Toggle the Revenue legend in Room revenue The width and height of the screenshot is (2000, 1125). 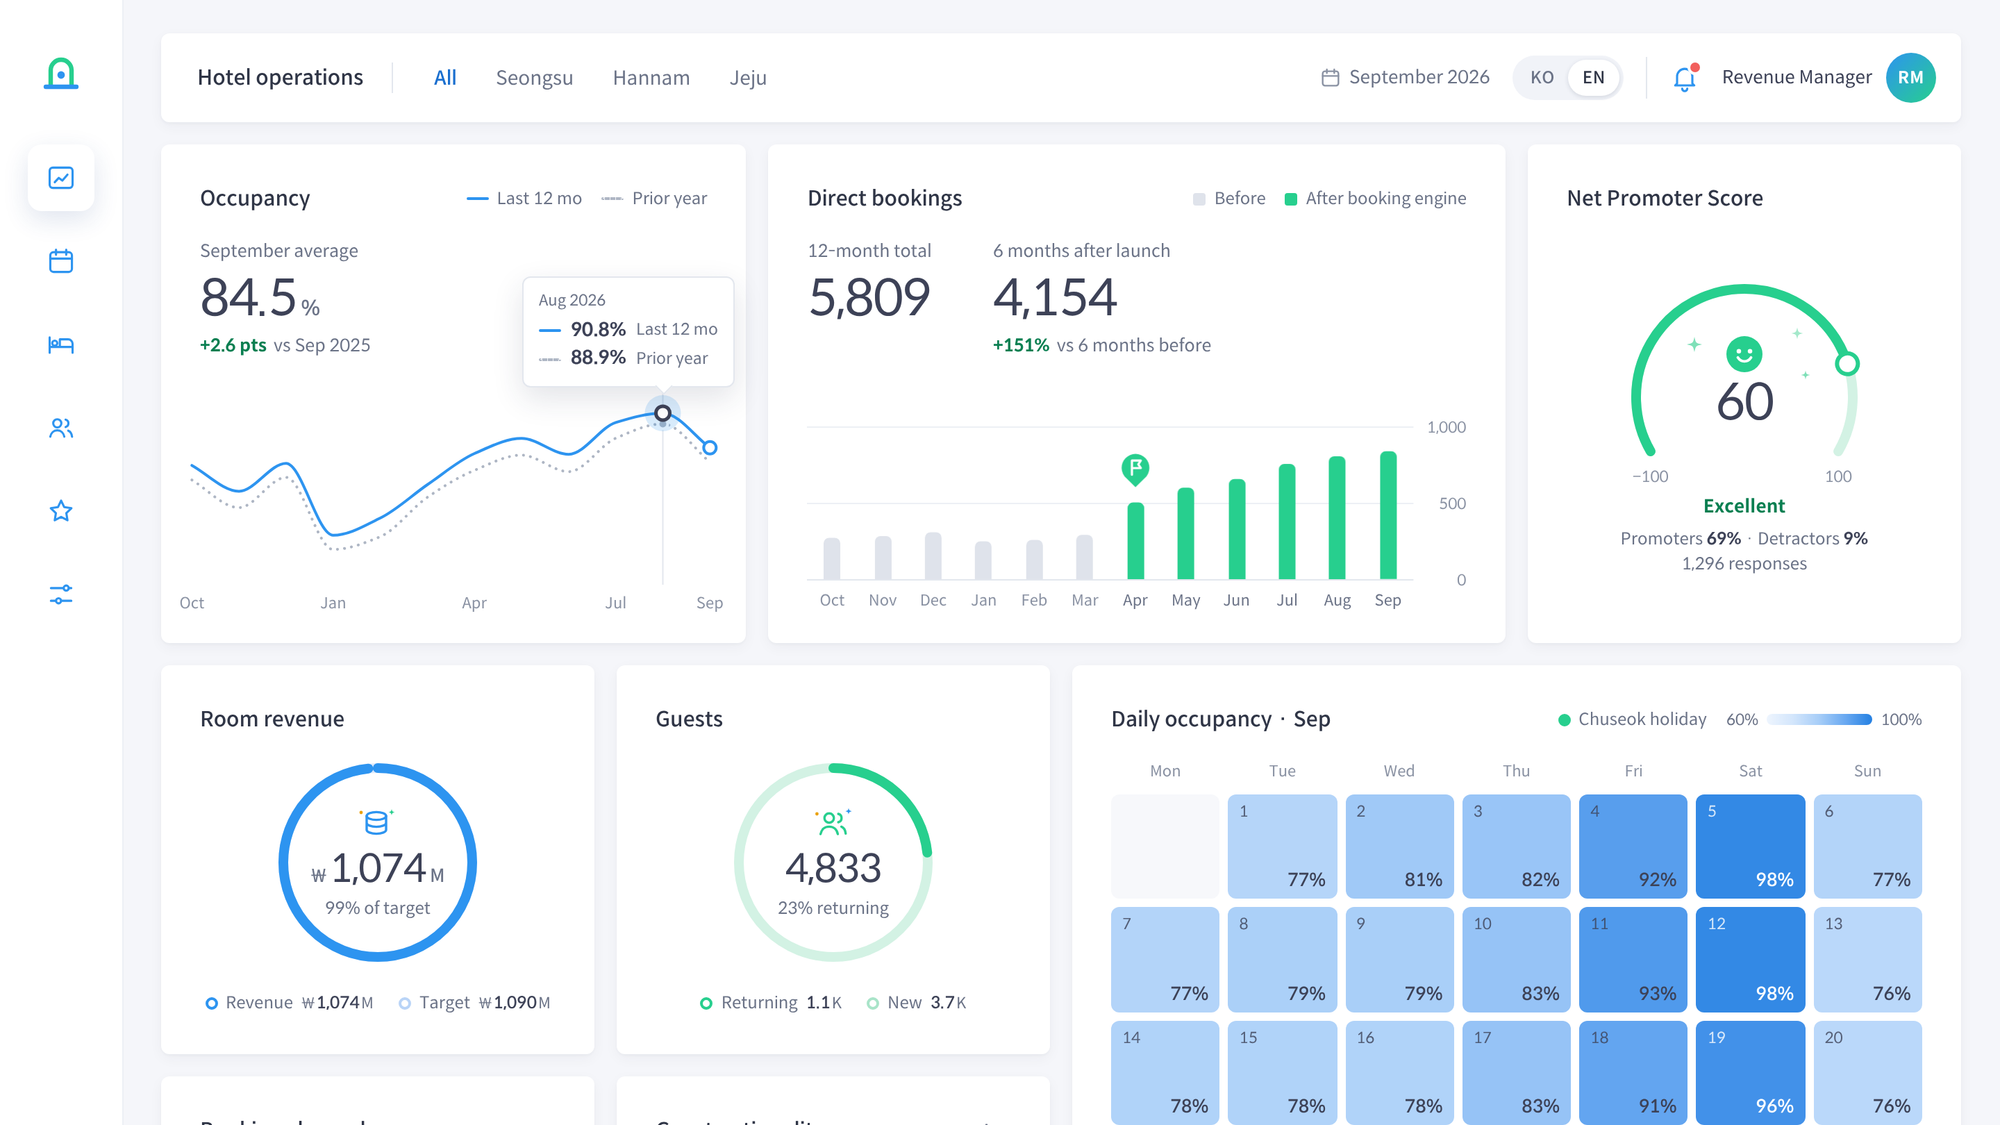(289, 1002)
